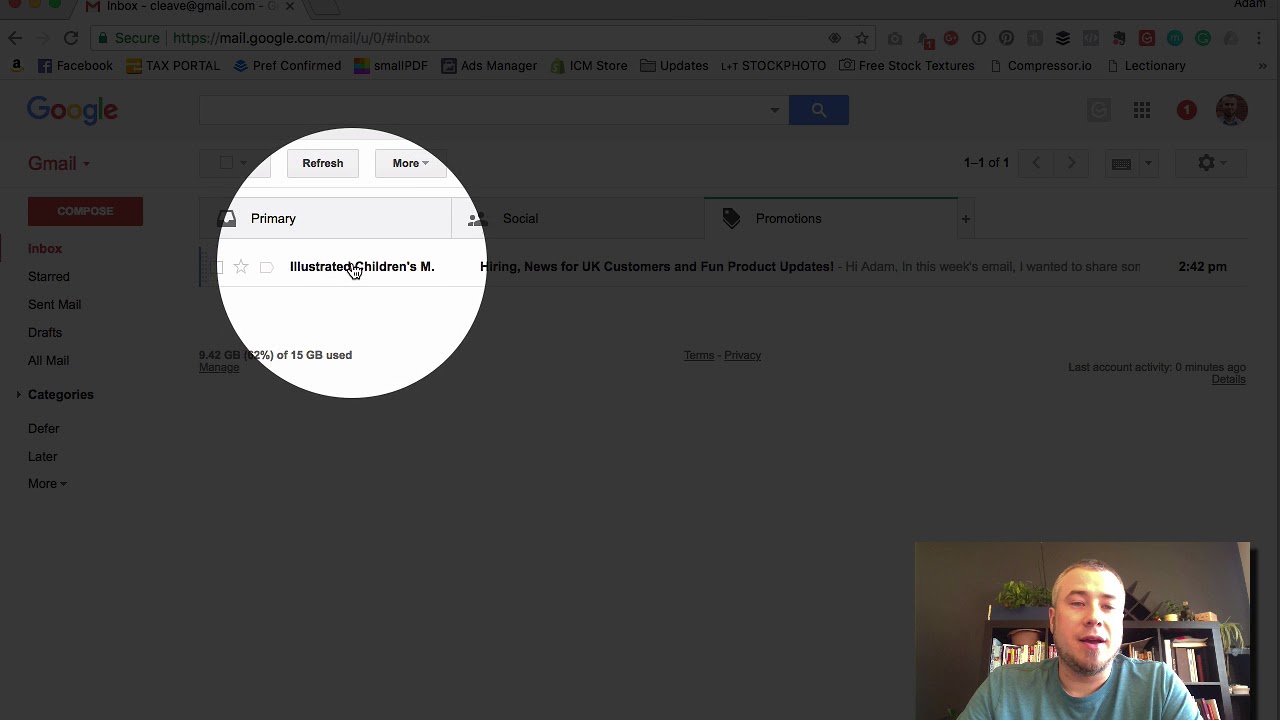Open the Terms link
1280x720 pixels.
pyautogui.click(x=699, y=355)
